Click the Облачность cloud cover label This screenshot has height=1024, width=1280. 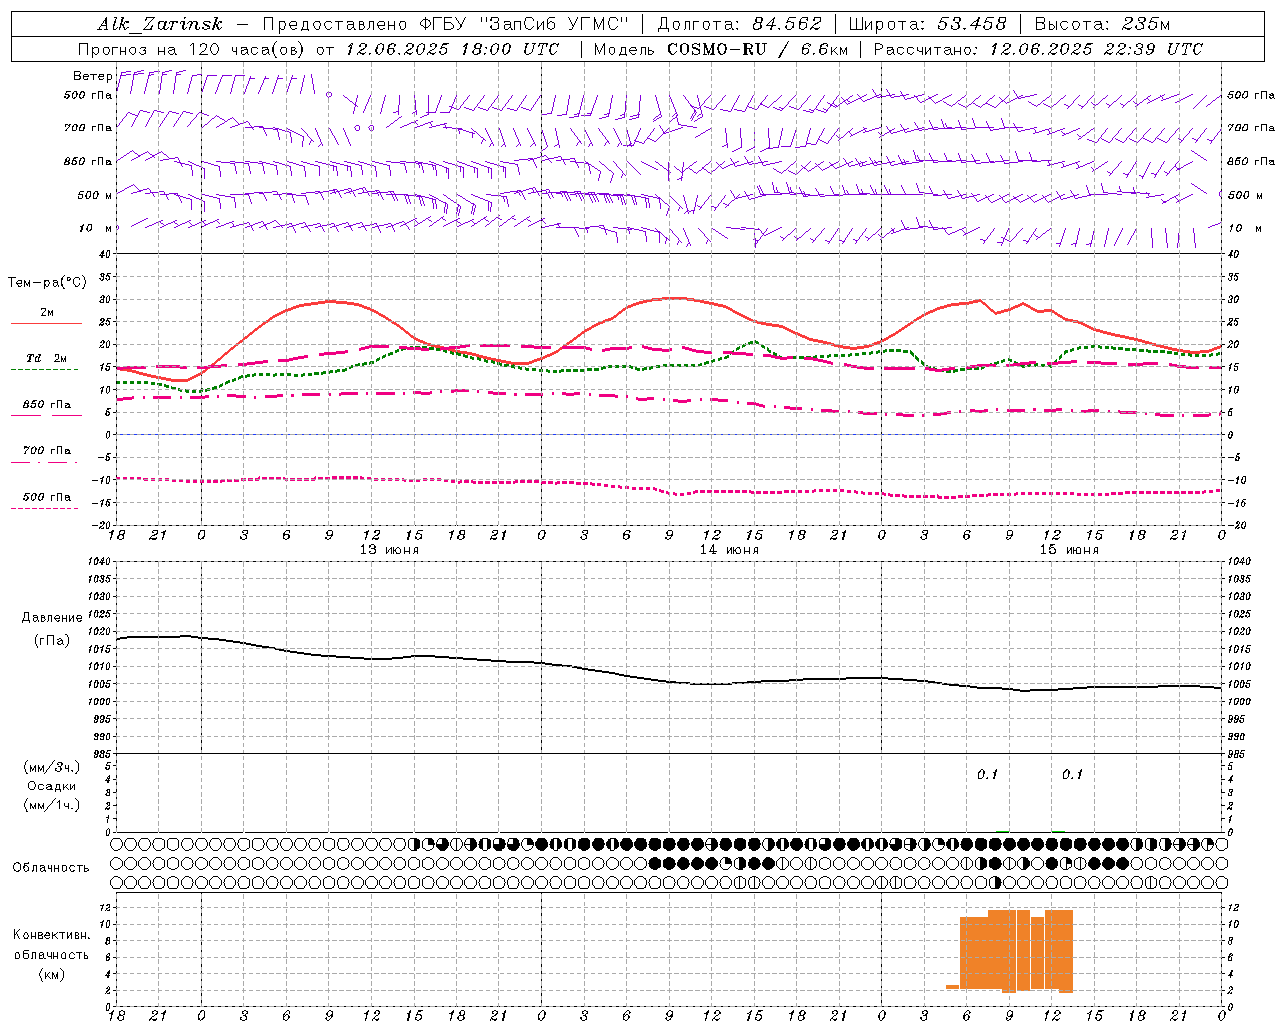[x=51, y=868]
